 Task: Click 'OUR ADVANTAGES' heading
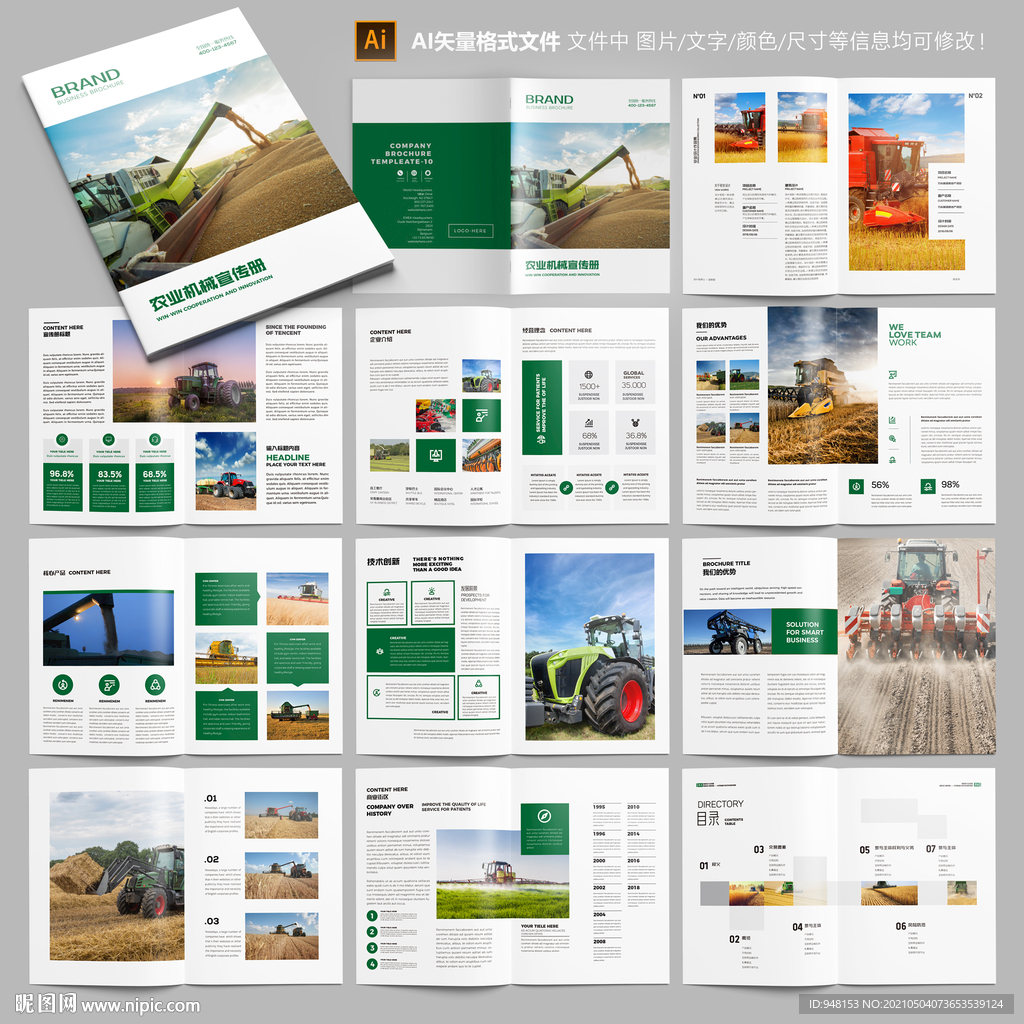tap(721, 338)
